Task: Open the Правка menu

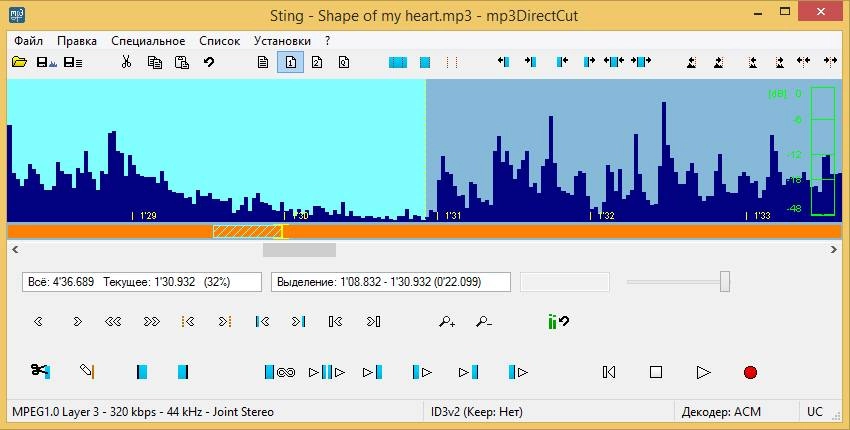Action: (77, 41)
